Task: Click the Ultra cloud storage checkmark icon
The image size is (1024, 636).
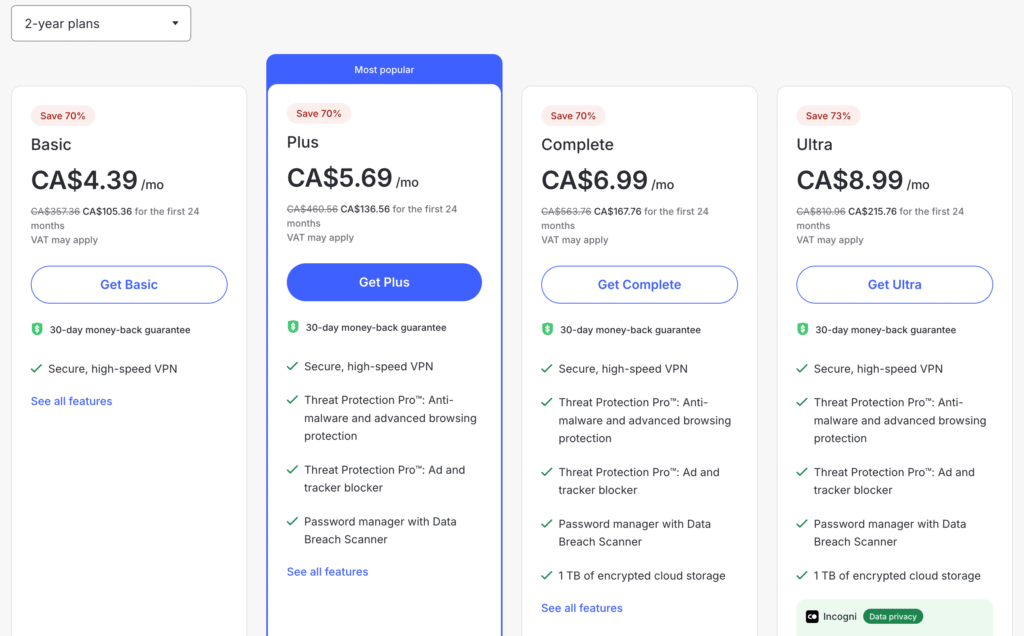Action: point(802,576)
